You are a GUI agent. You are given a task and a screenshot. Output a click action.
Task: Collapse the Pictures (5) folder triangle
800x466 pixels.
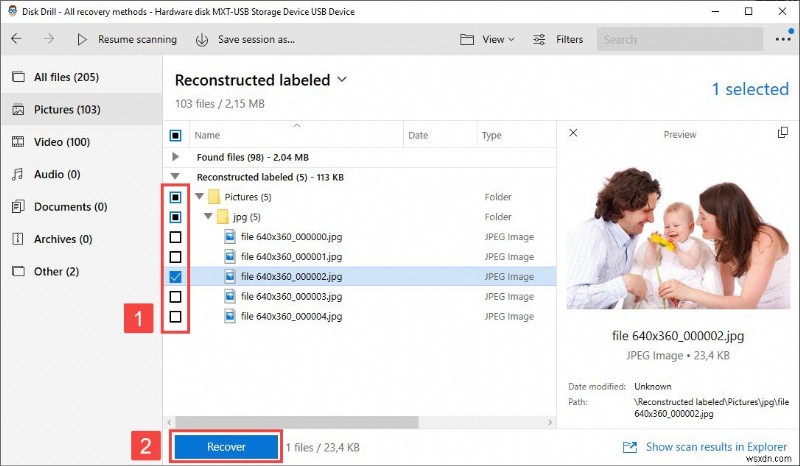(x=199, y=196)
